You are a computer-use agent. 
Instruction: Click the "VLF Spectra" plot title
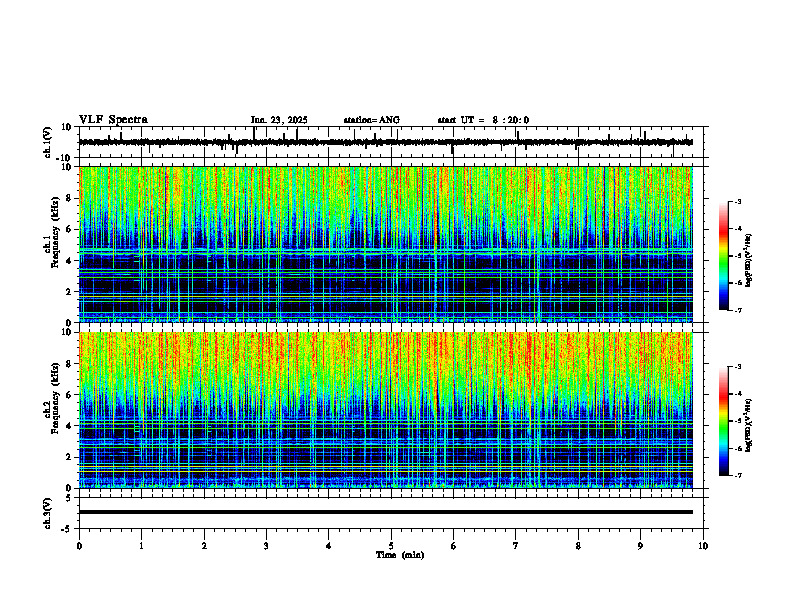point(113,120)
